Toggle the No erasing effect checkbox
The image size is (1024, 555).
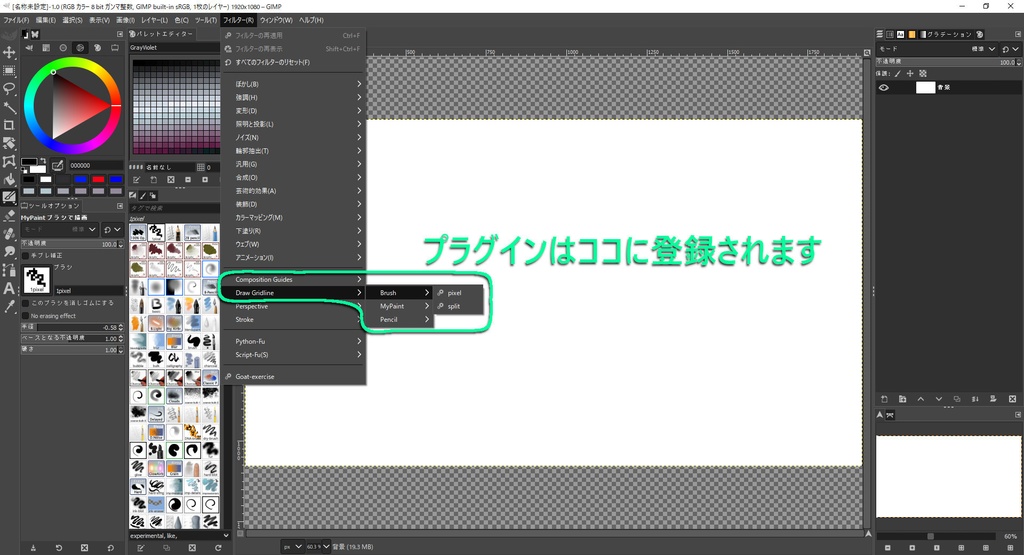[x=25, y=316]
